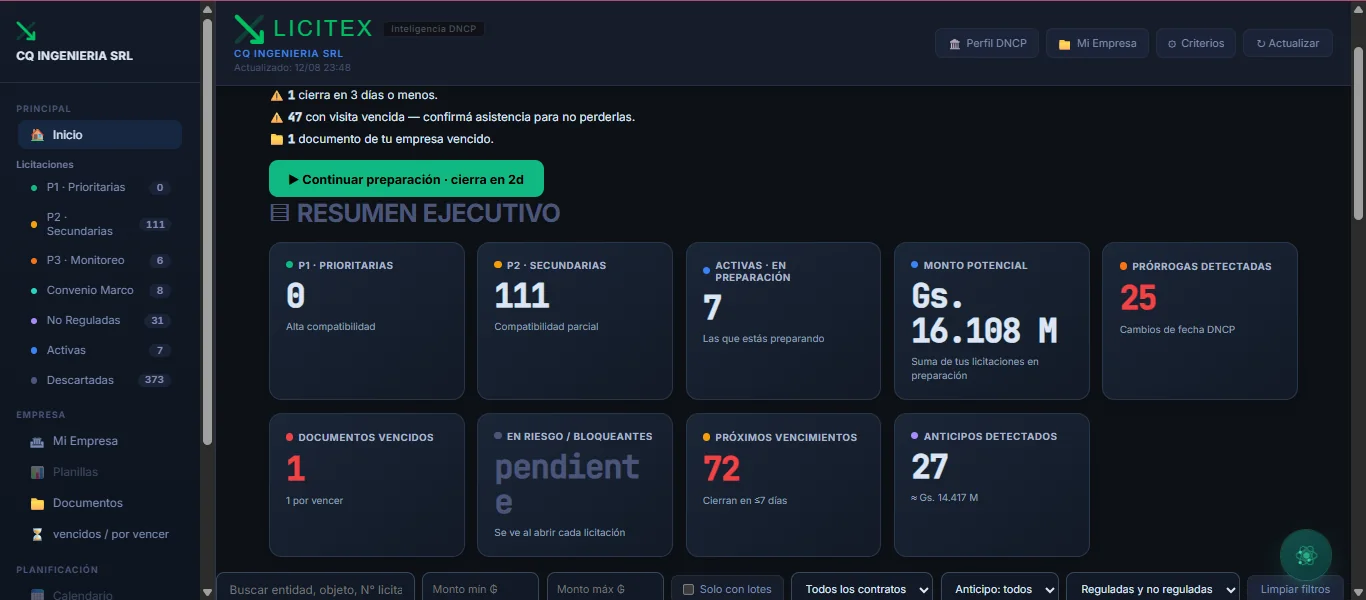This screenshot has width=1366, height=600.
Task: Open the En Riesgo / Bloqueantes card
Action: pos(575,485)
